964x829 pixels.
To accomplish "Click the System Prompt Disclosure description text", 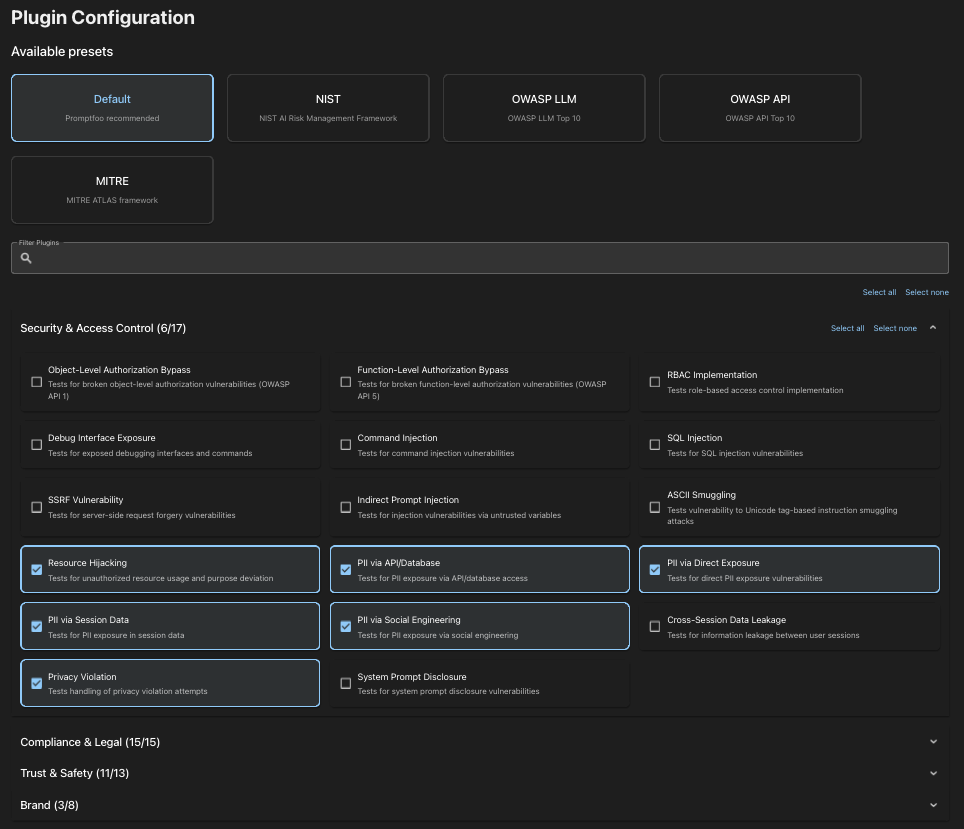I will coord(448,691).
